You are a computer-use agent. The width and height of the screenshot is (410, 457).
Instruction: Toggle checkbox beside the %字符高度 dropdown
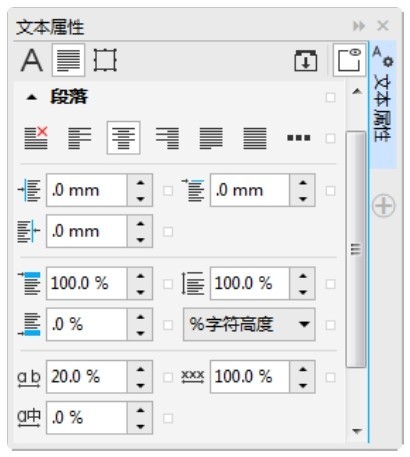click(x=330, y=325)
